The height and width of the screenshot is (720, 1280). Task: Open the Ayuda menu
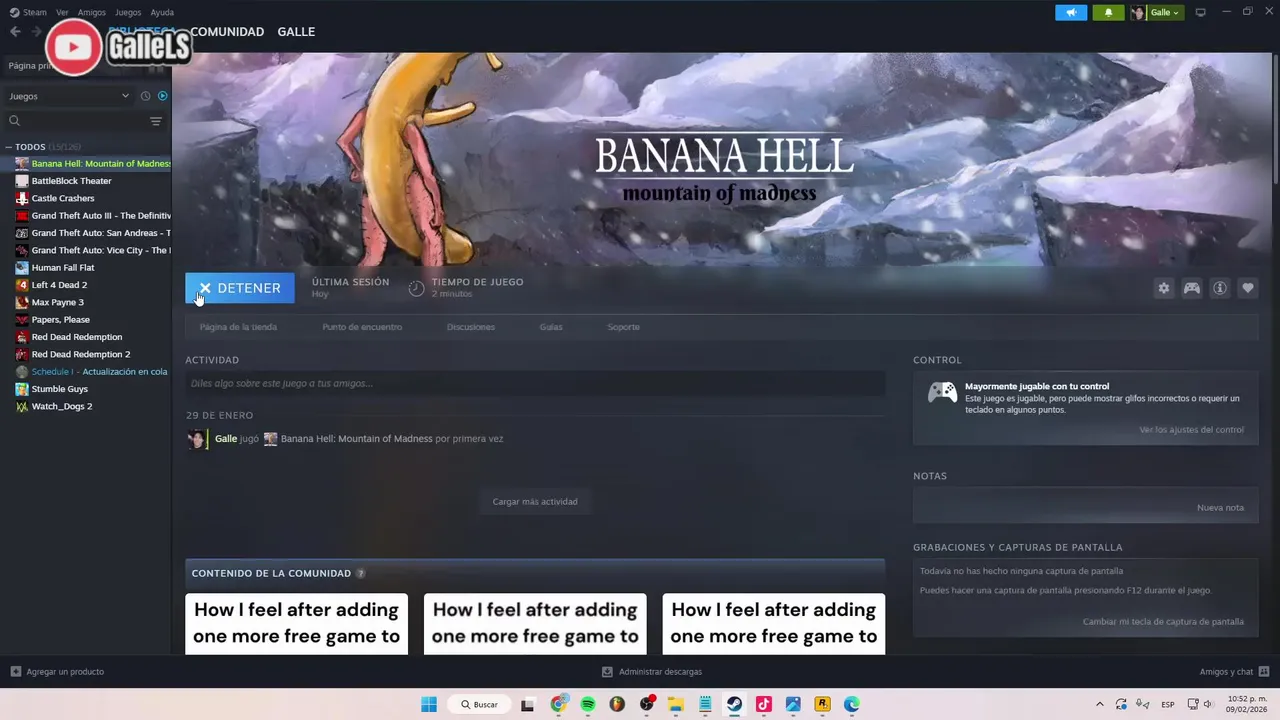coord(162,12)
